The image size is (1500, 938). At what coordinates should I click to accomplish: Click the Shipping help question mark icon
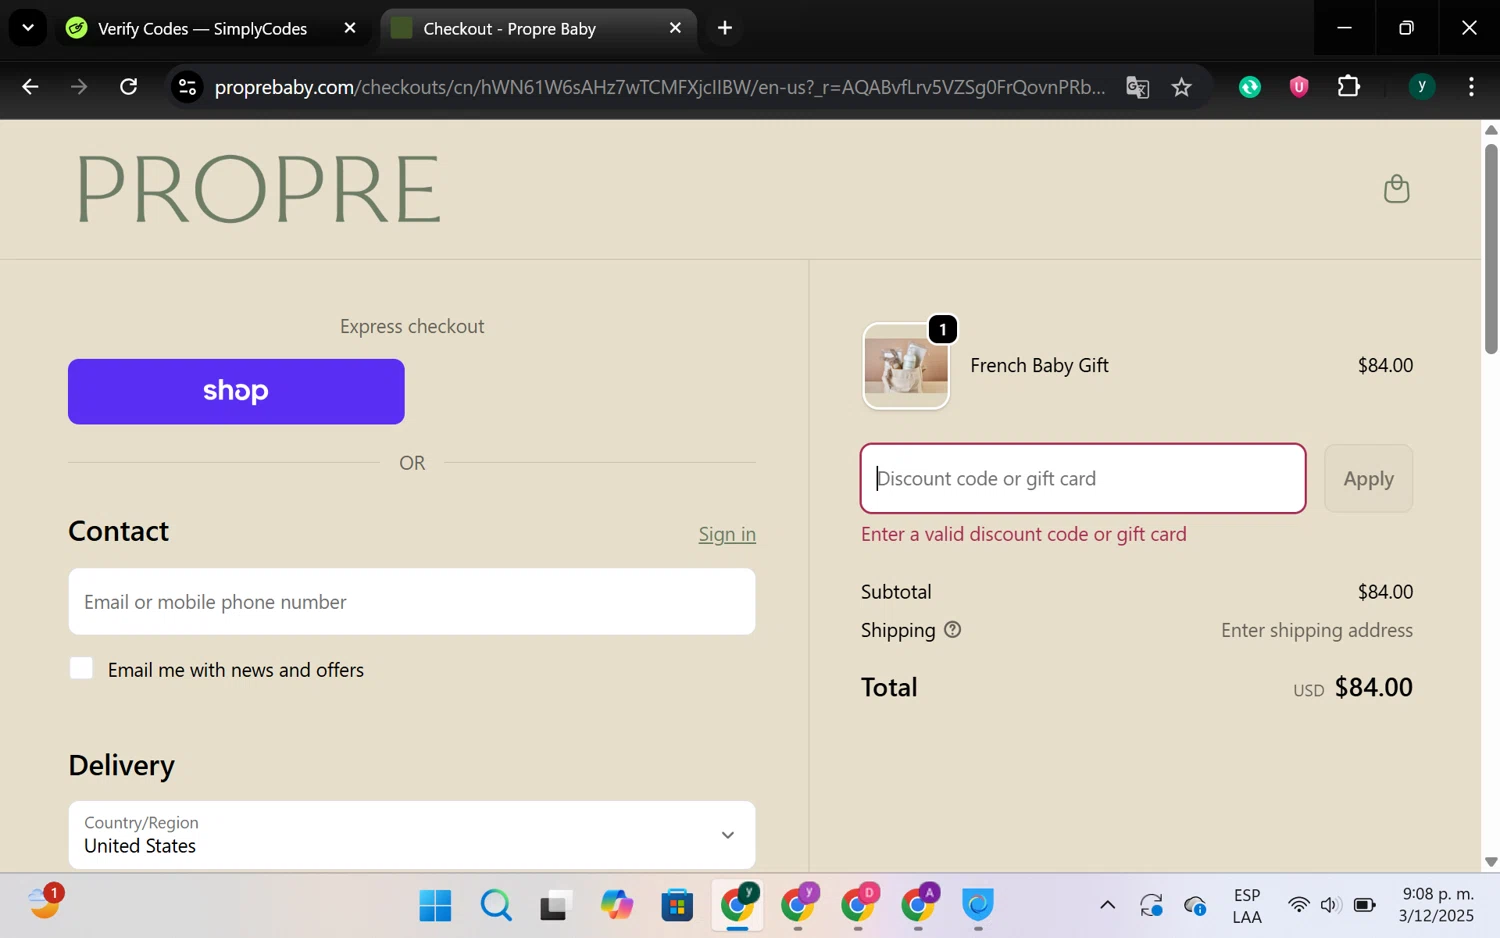pyautogui.click(x=952, y=630)
